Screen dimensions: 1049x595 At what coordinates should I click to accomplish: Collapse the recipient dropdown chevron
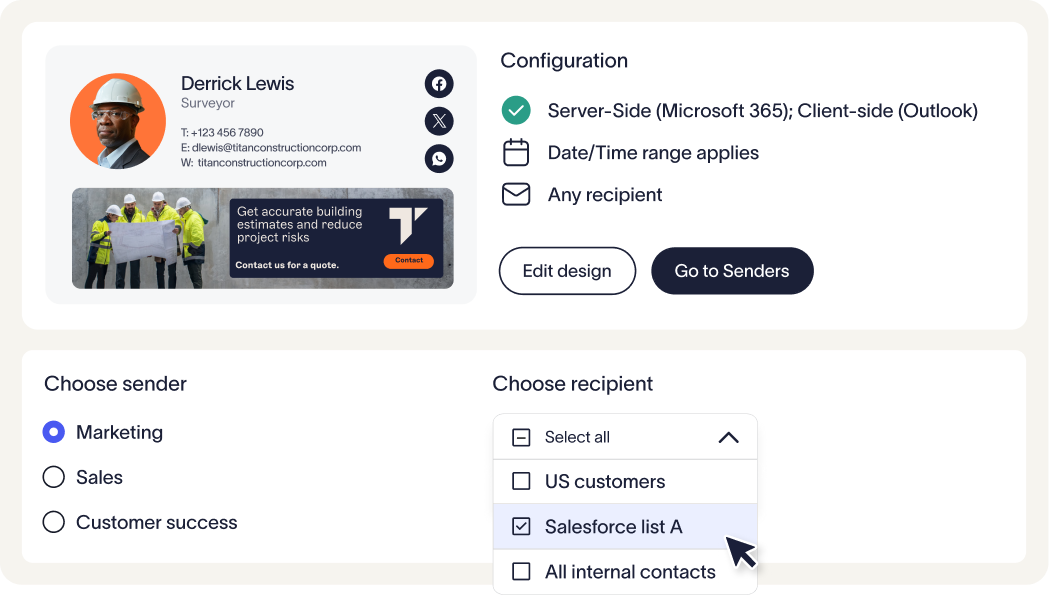[728, 437]
